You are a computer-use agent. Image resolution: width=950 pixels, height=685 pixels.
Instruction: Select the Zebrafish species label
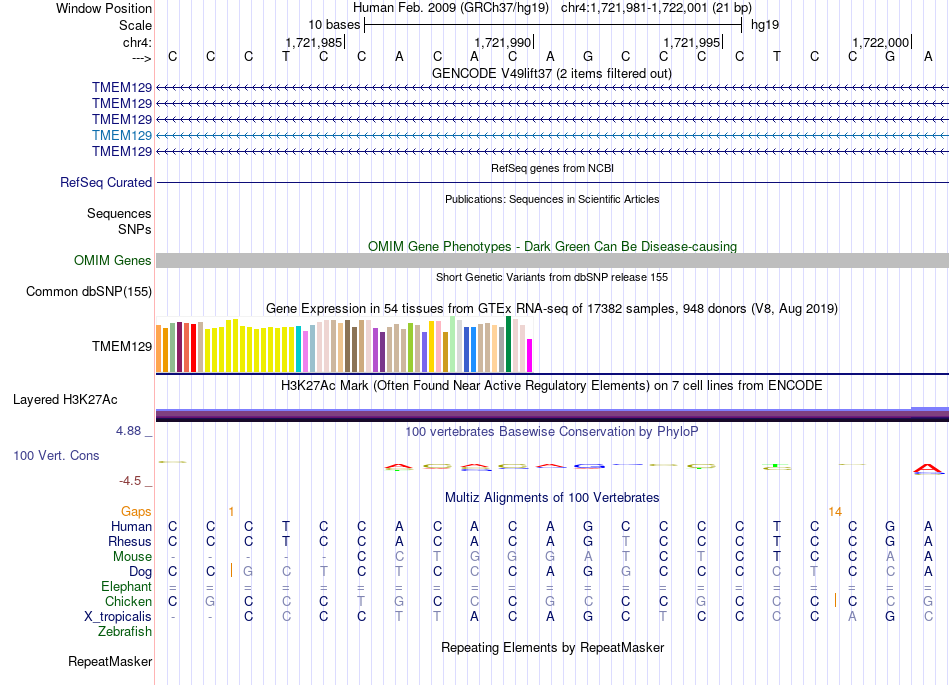click(125, 632)
